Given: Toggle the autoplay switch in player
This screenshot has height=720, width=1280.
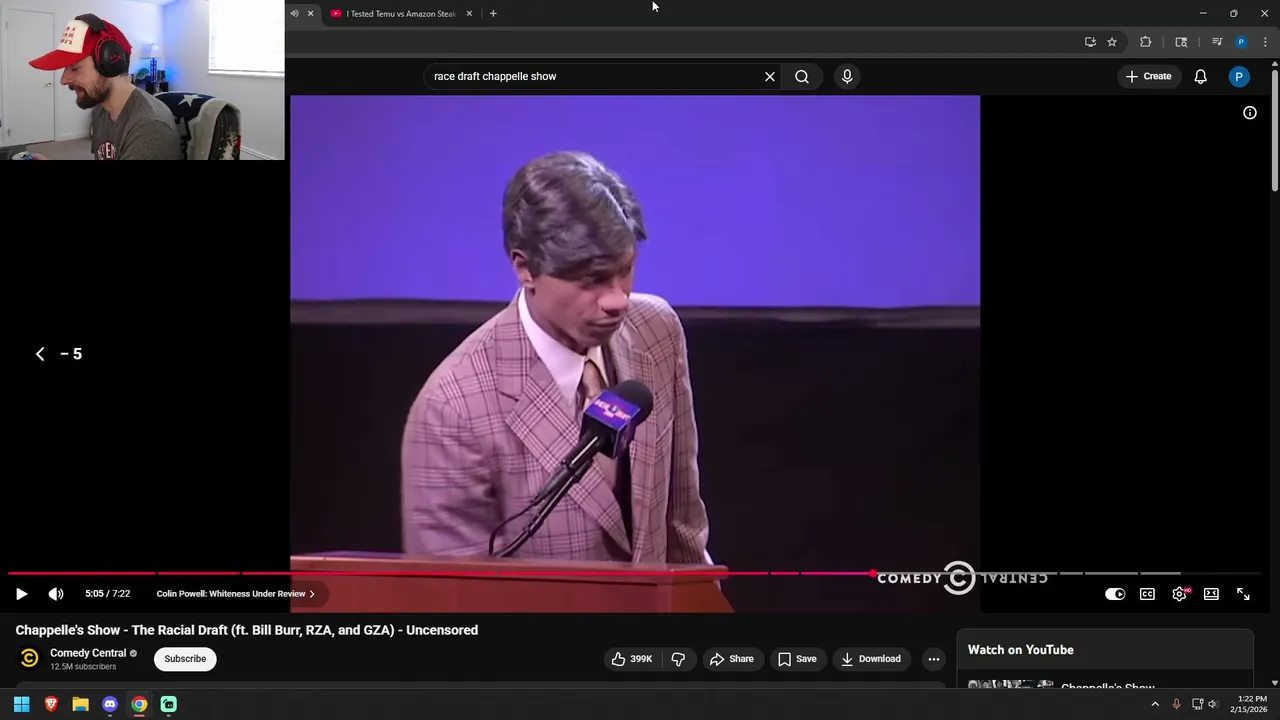Looking at the screenshot, I should [x=1115, y=594].
